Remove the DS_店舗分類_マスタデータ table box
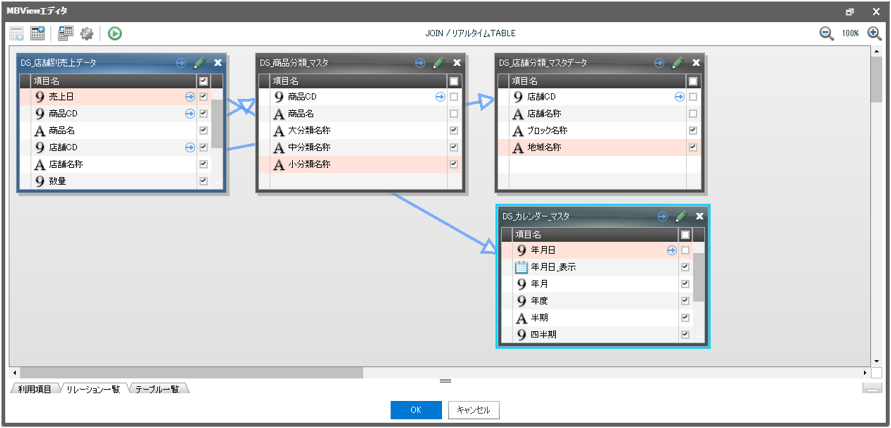 pos(696,63)
